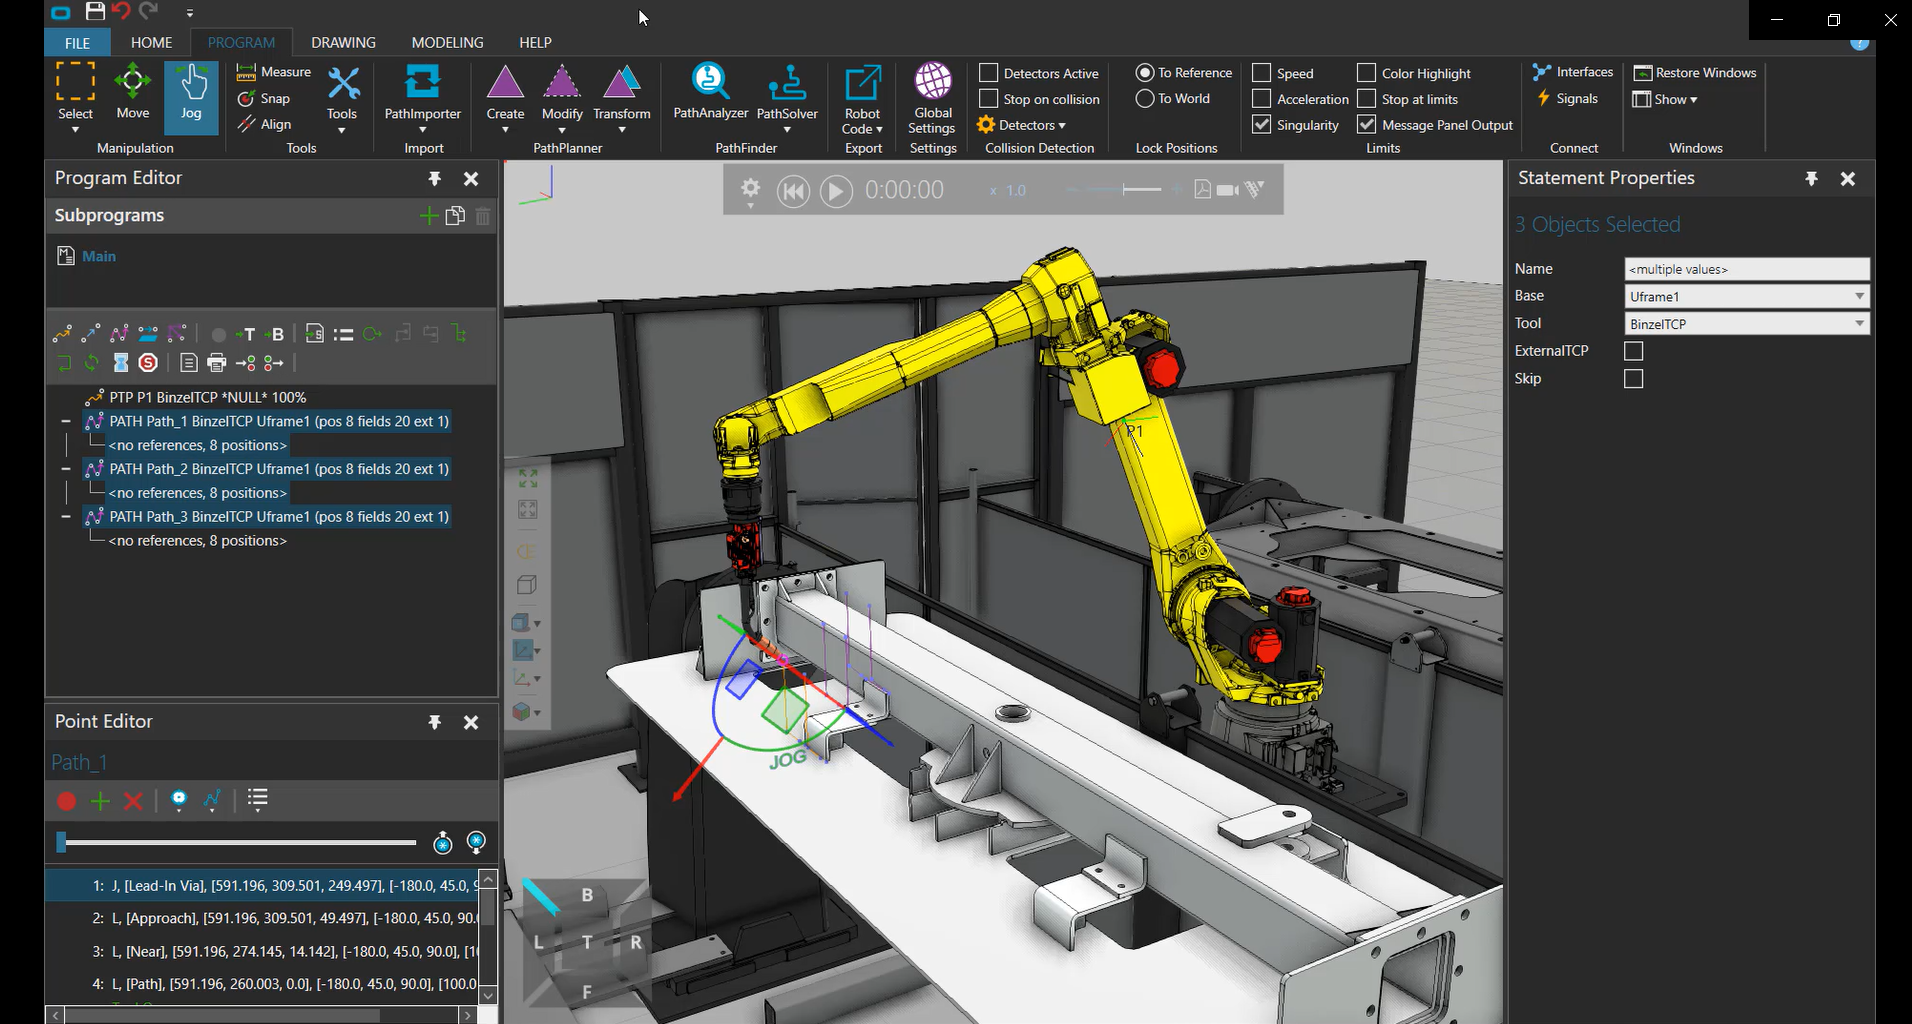
Task: Open the PathImporter tool
Action: tap(422, 98)
